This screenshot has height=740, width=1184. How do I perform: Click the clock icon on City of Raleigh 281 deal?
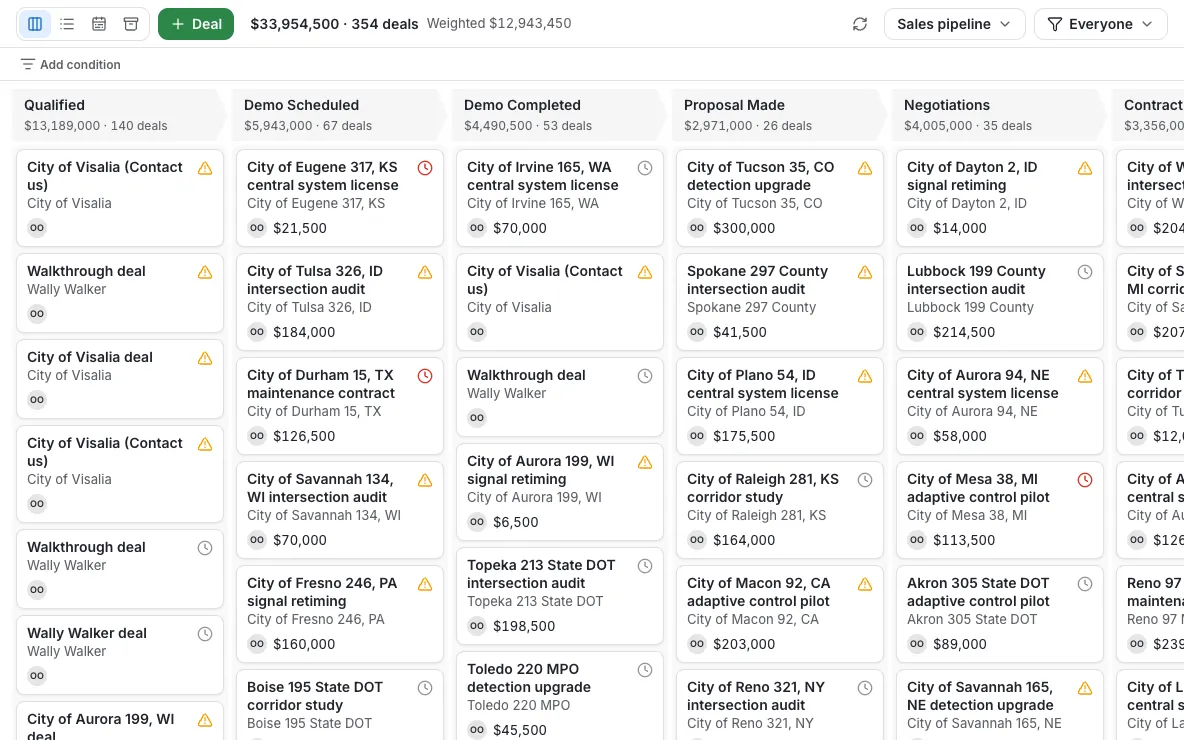[x=865, y=480]
